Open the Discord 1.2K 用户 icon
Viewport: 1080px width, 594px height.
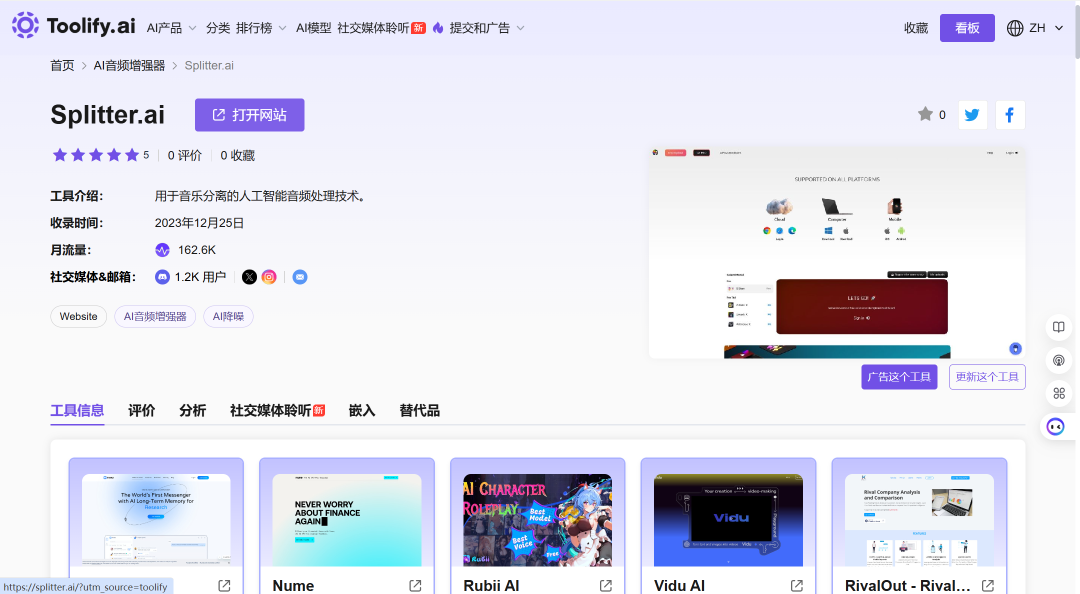pyautogui.click(x=162, y=277)
